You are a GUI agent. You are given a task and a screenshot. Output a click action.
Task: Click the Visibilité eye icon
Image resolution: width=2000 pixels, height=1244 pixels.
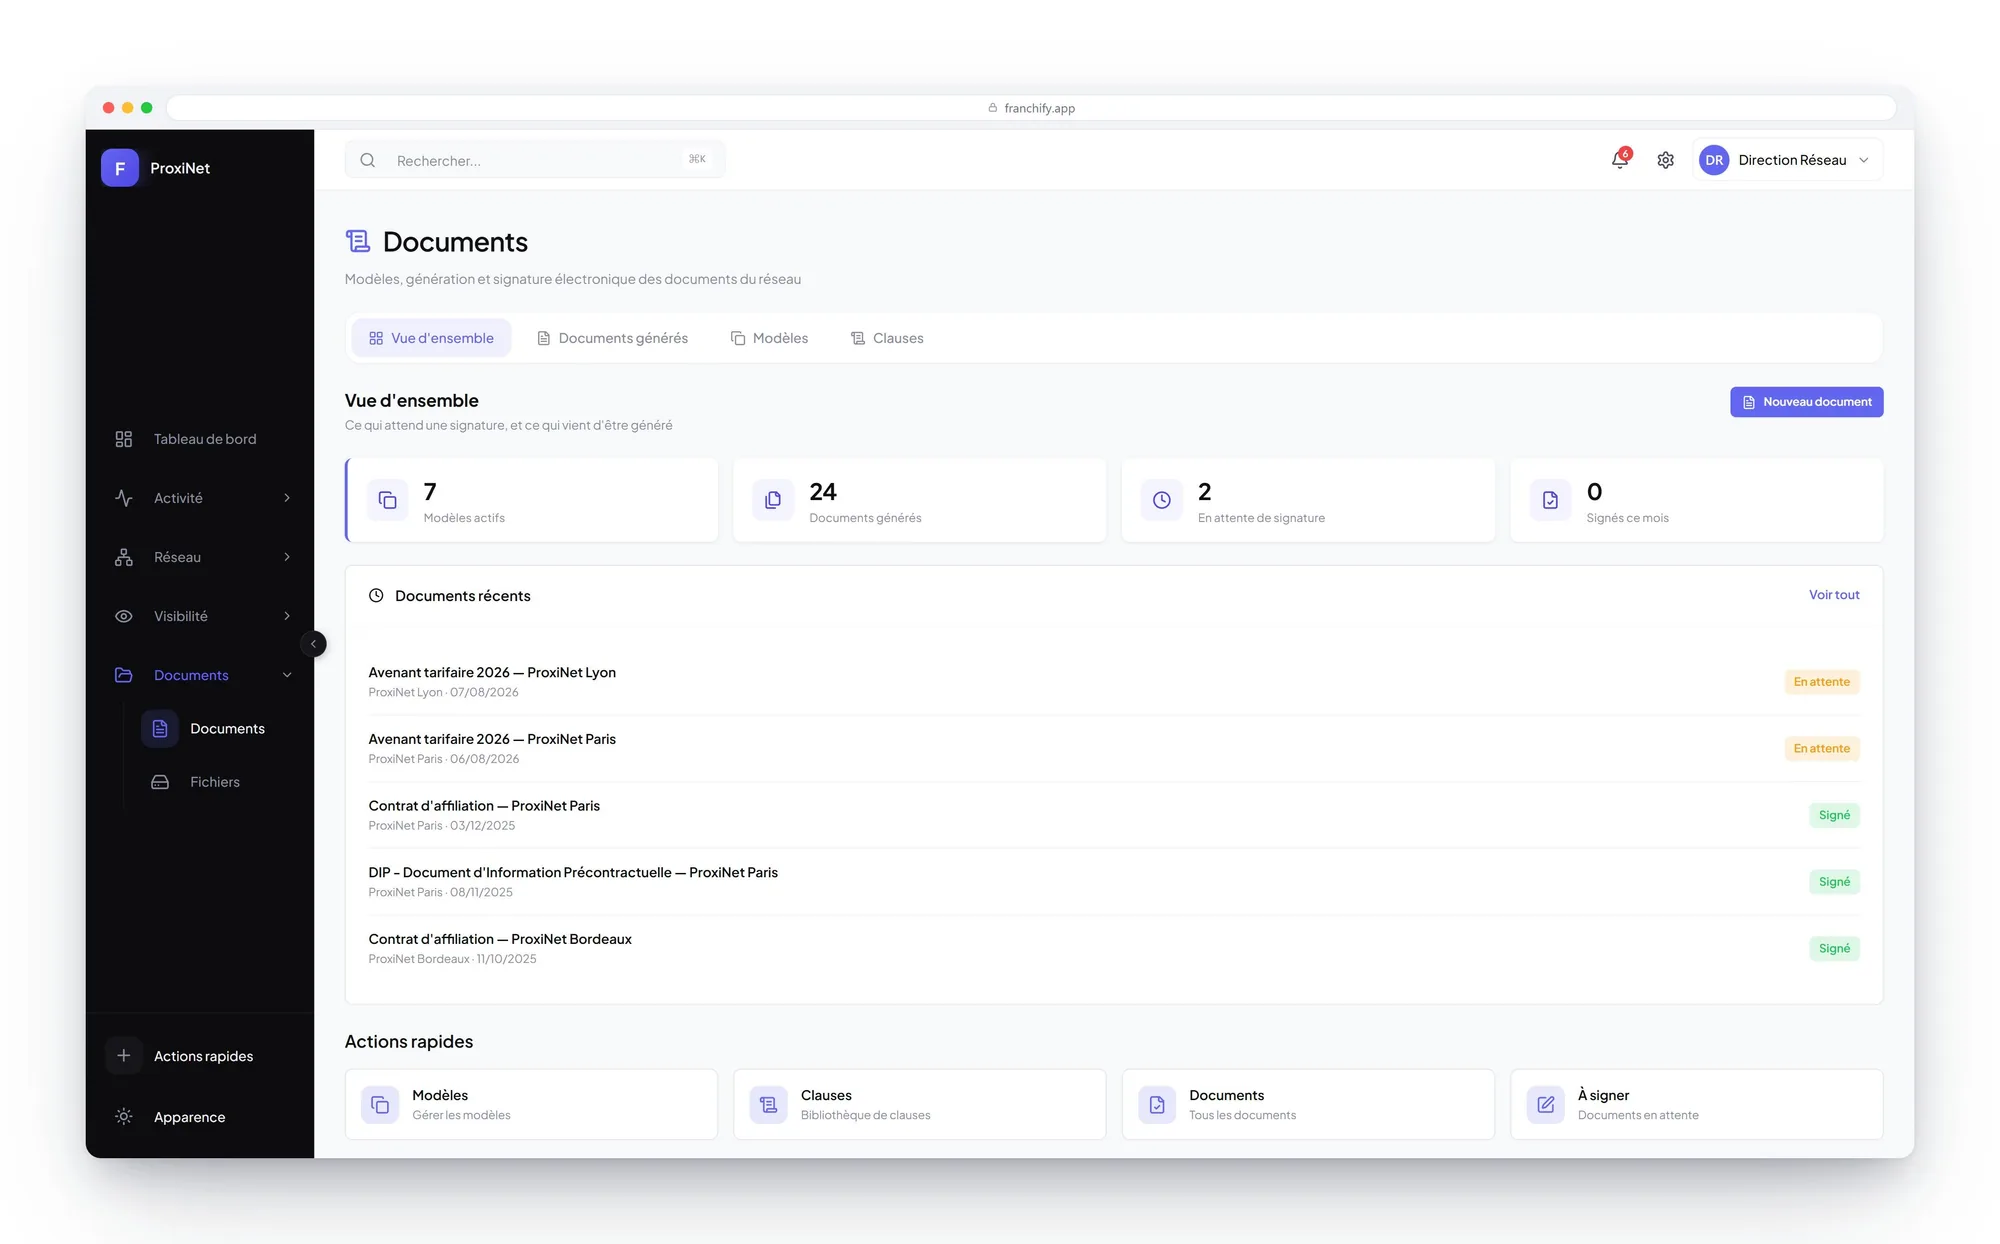pos(124,616)
